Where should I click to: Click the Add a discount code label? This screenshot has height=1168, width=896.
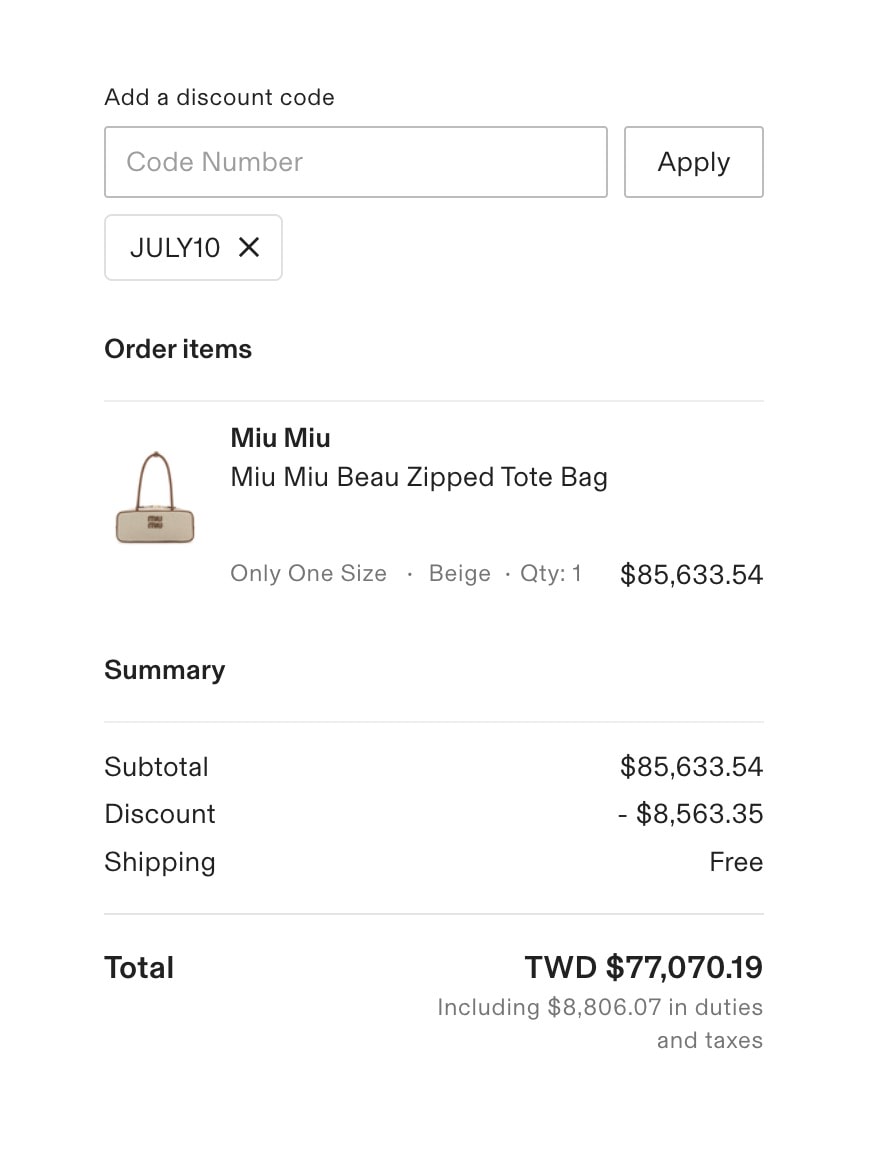(219, 97)
